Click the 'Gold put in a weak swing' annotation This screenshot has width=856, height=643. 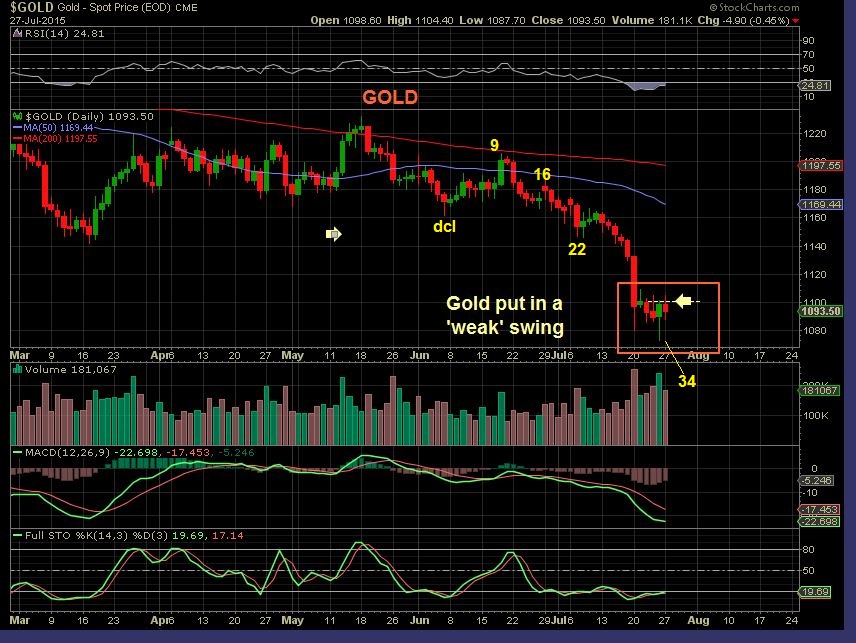(504, 315)
